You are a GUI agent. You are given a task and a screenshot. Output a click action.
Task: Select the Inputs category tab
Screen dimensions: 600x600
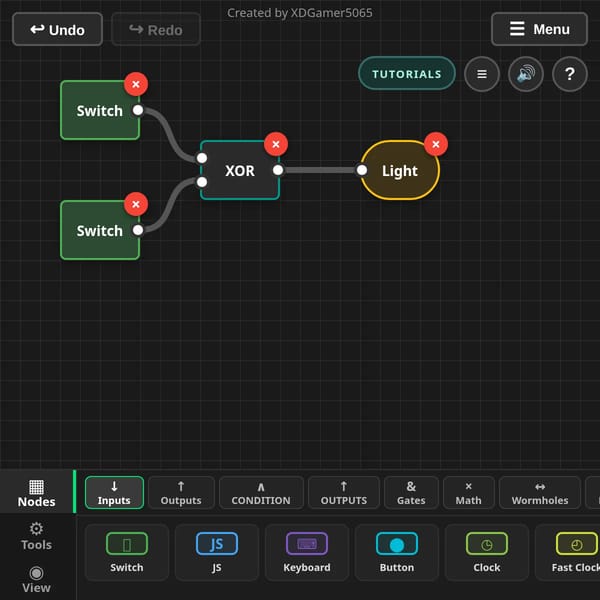[114, 493]
